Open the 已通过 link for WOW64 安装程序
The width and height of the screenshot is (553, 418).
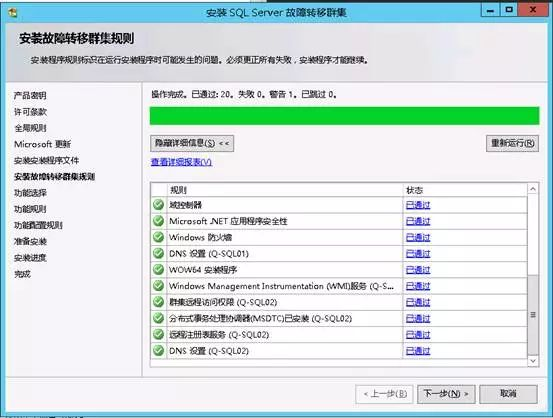[418, 270]
